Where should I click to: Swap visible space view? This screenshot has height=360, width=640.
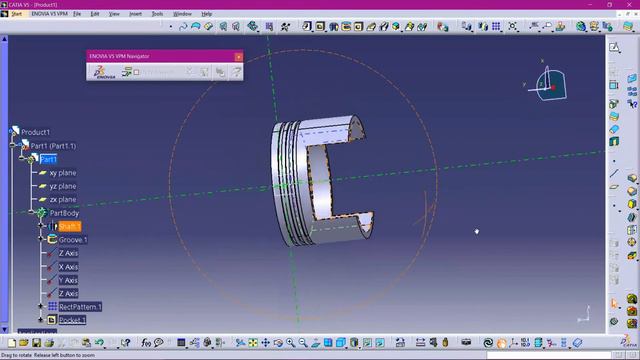[x=380, y=343]
